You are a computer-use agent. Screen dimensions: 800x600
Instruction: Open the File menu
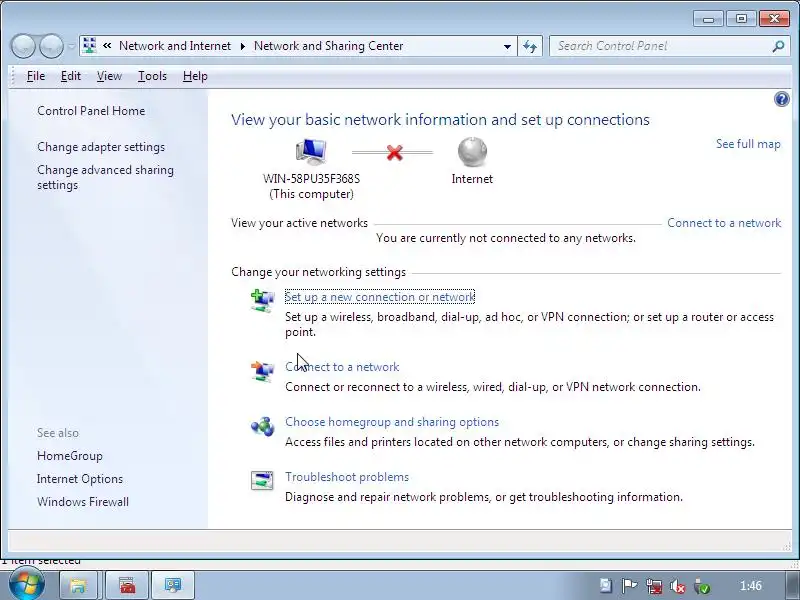pos(36,76)
